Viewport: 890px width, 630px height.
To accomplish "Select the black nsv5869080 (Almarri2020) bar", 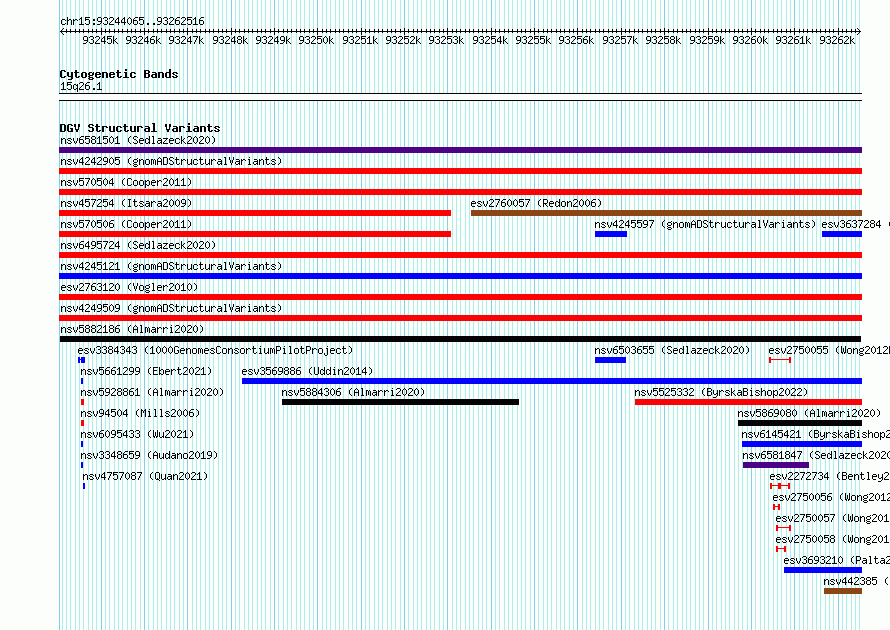I will pos(800,423).
